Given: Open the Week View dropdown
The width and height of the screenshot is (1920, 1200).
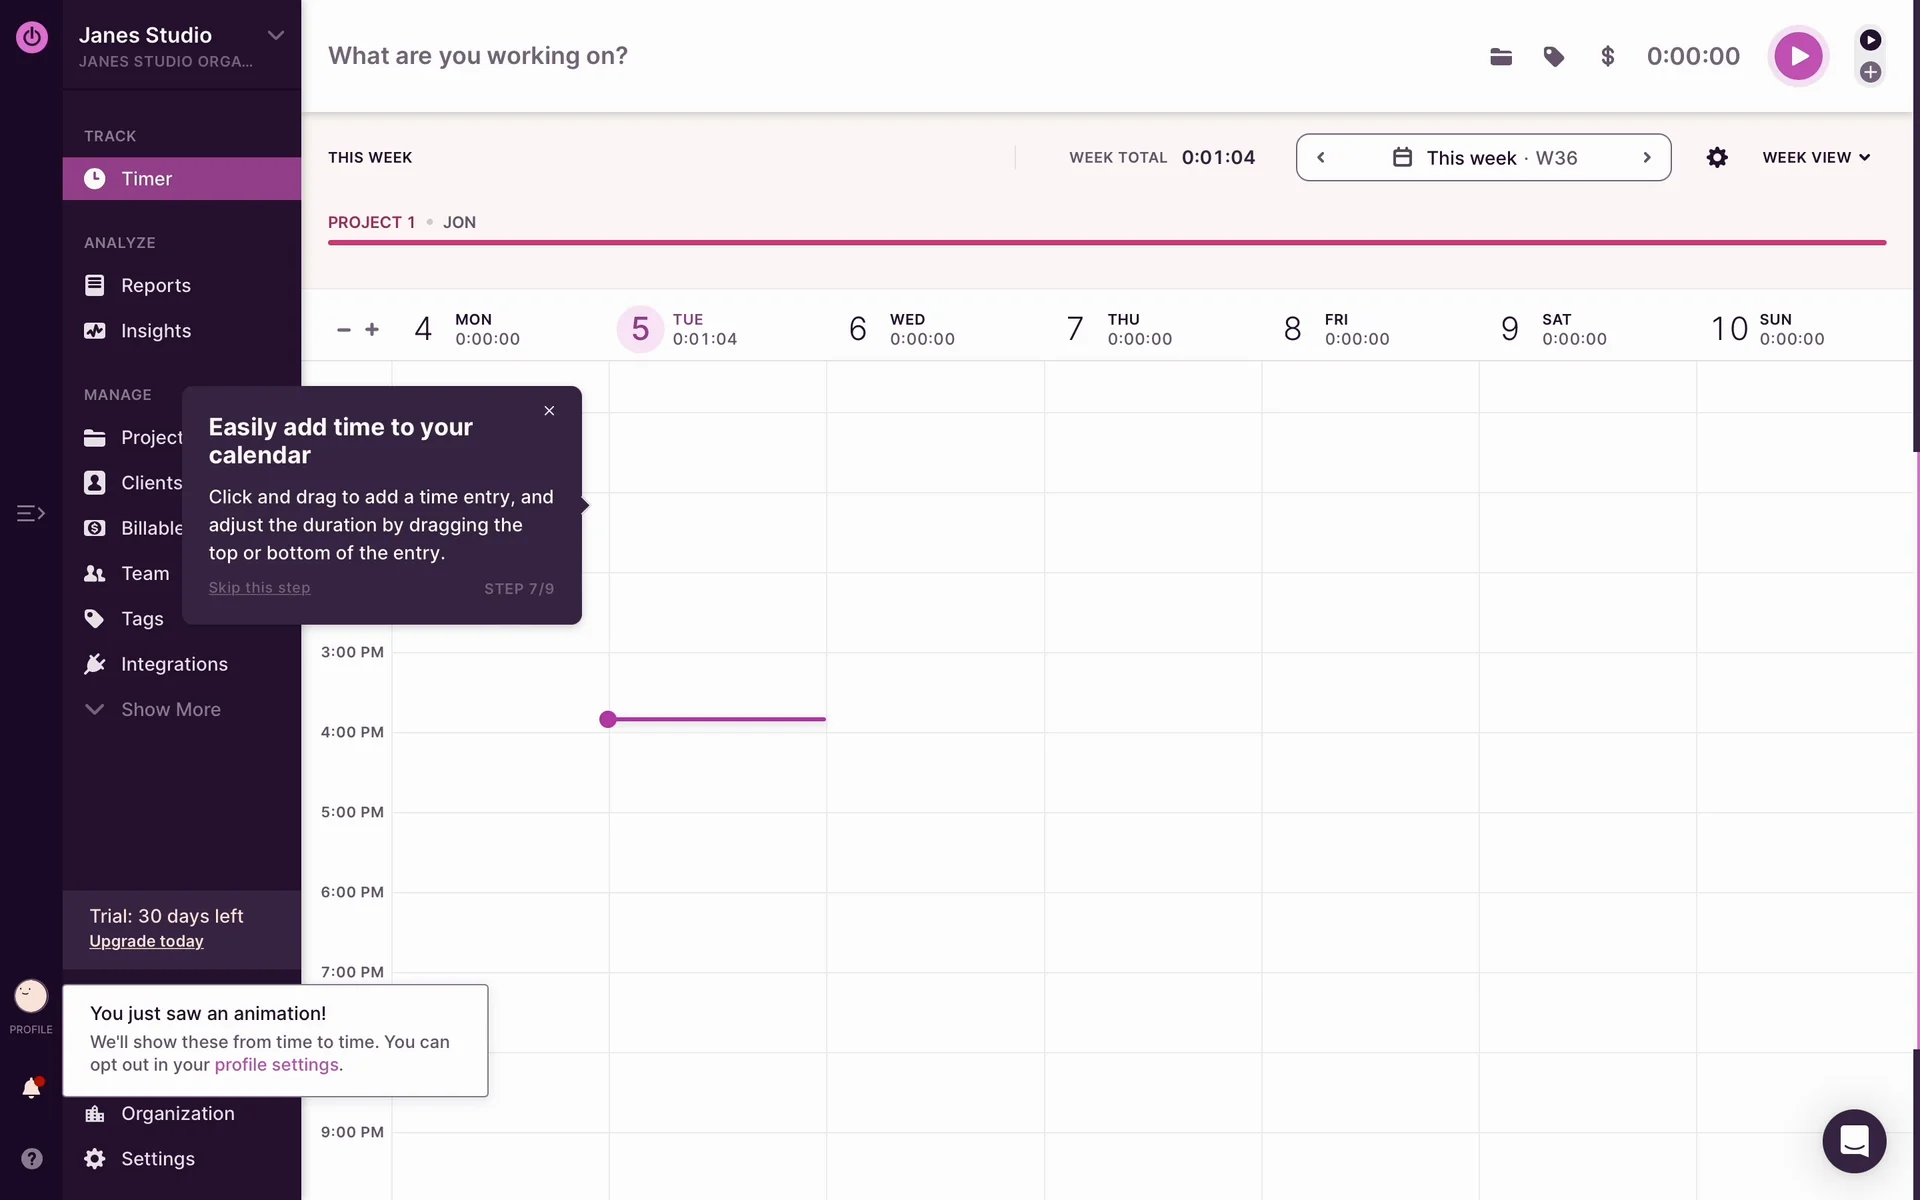Looking at the screenshot, I should [1815, 158].
